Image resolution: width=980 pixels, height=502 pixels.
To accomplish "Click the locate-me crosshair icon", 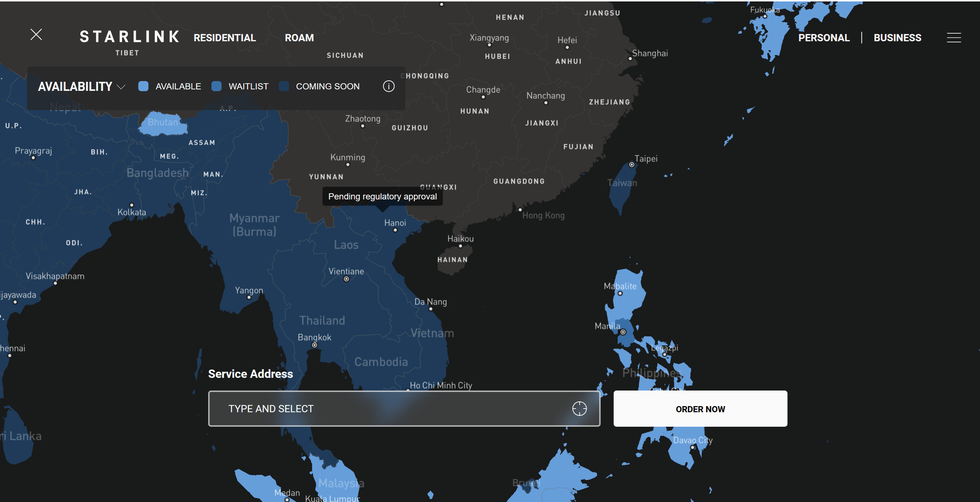I will (x=579, y=409).
